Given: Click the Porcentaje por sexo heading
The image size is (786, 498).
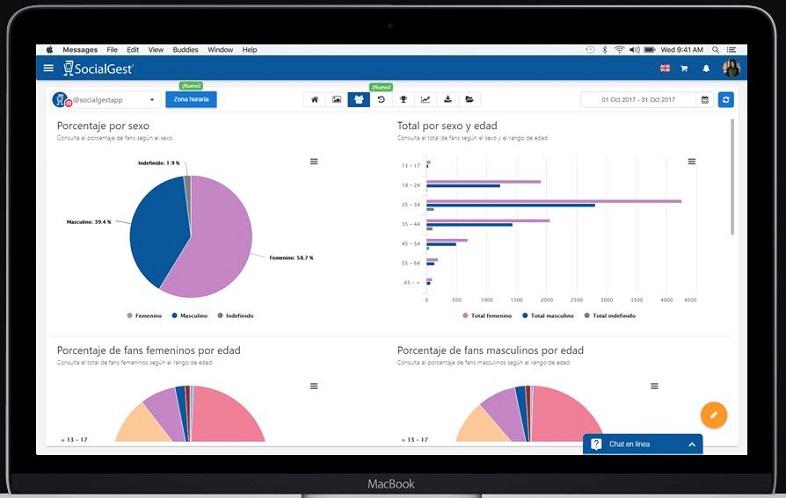Looking at the screenshot, I should [103, 126].
